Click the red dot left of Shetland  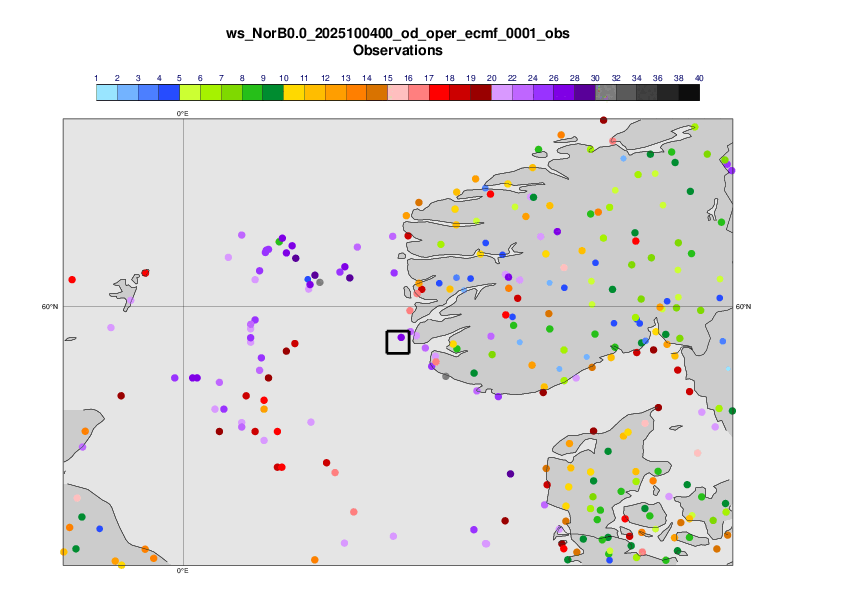(x=72, y=280)
